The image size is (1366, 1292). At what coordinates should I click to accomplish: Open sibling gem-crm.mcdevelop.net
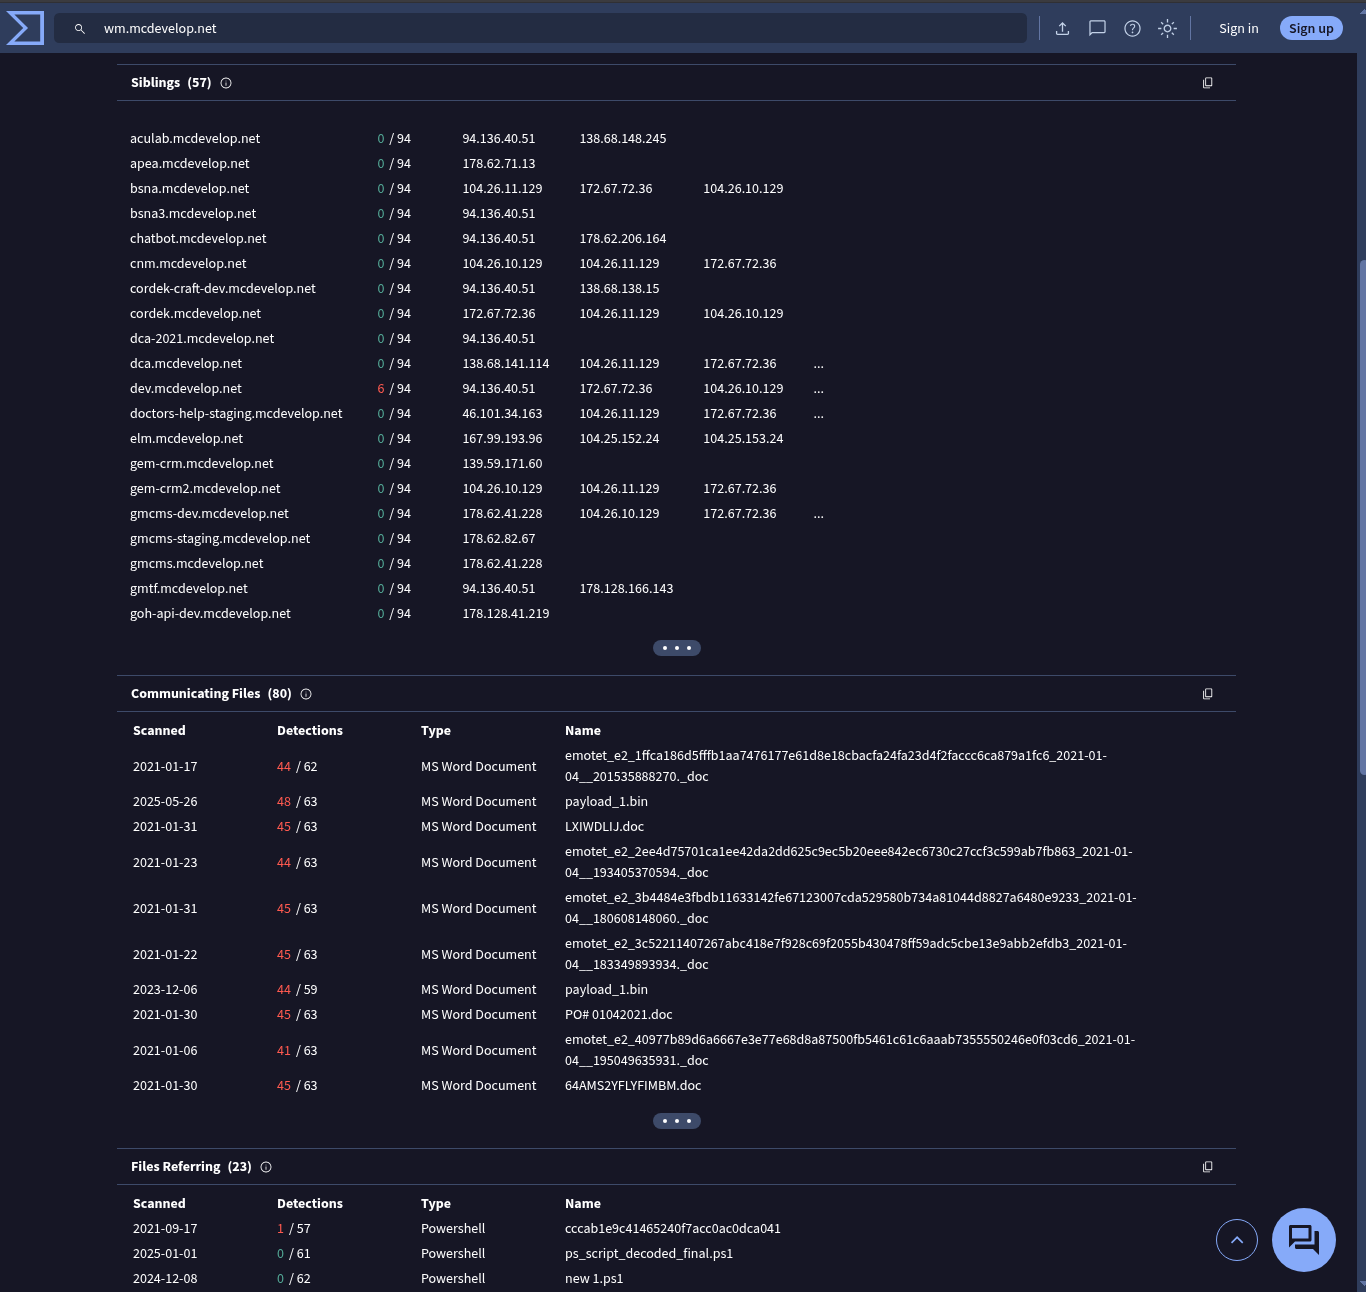click(202, 464)
